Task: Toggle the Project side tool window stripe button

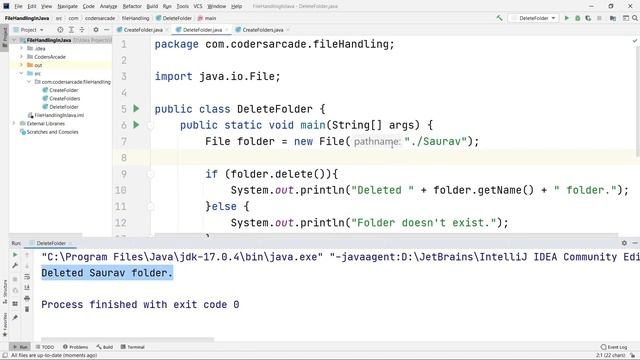Action: (4, 37)
